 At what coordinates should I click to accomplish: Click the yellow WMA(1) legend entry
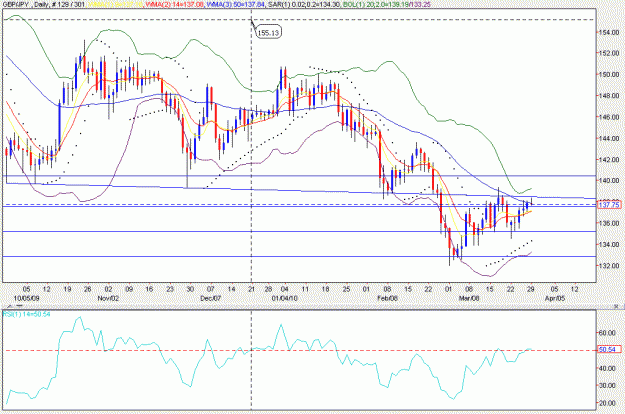[x=116, y=5]
